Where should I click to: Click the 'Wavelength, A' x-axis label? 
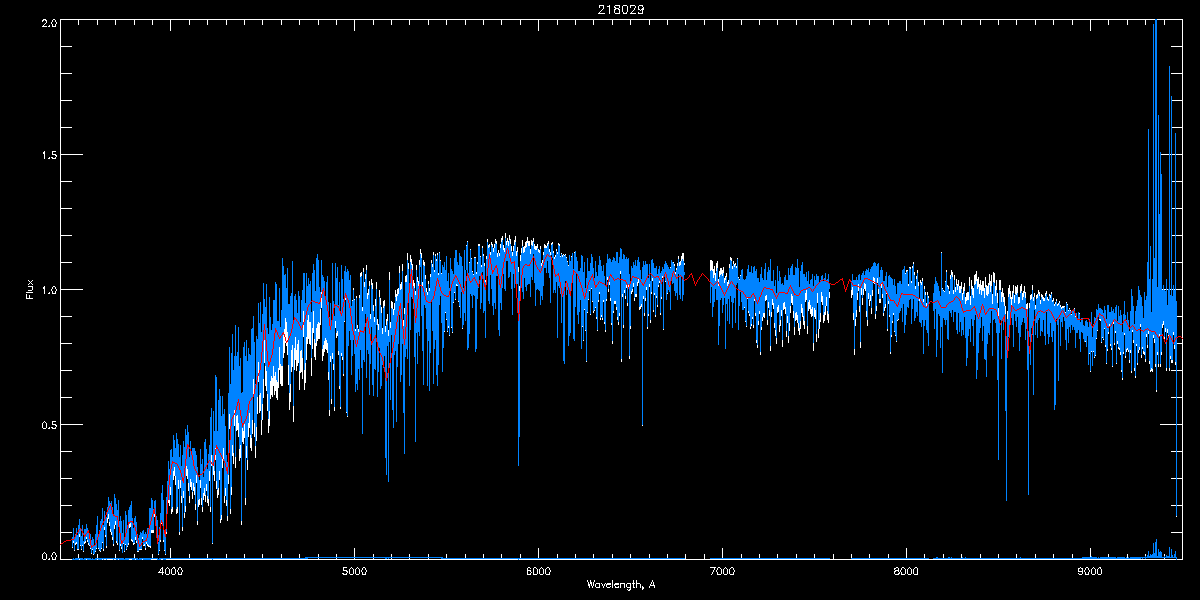point(620,584)
